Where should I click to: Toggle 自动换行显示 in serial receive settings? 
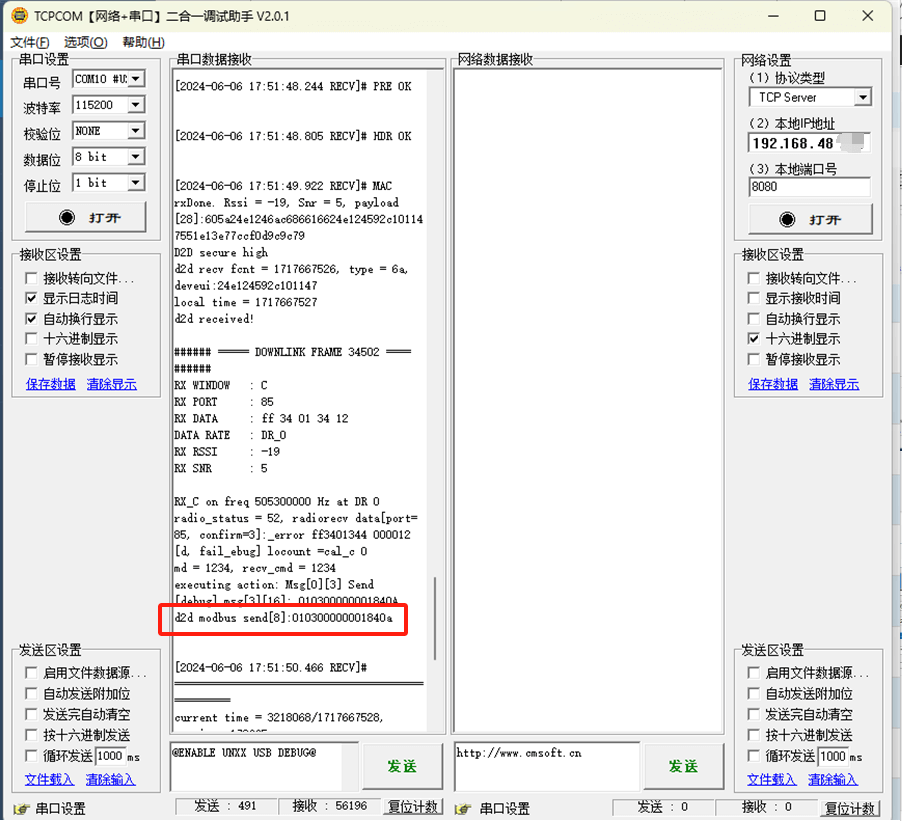point(33,318)
